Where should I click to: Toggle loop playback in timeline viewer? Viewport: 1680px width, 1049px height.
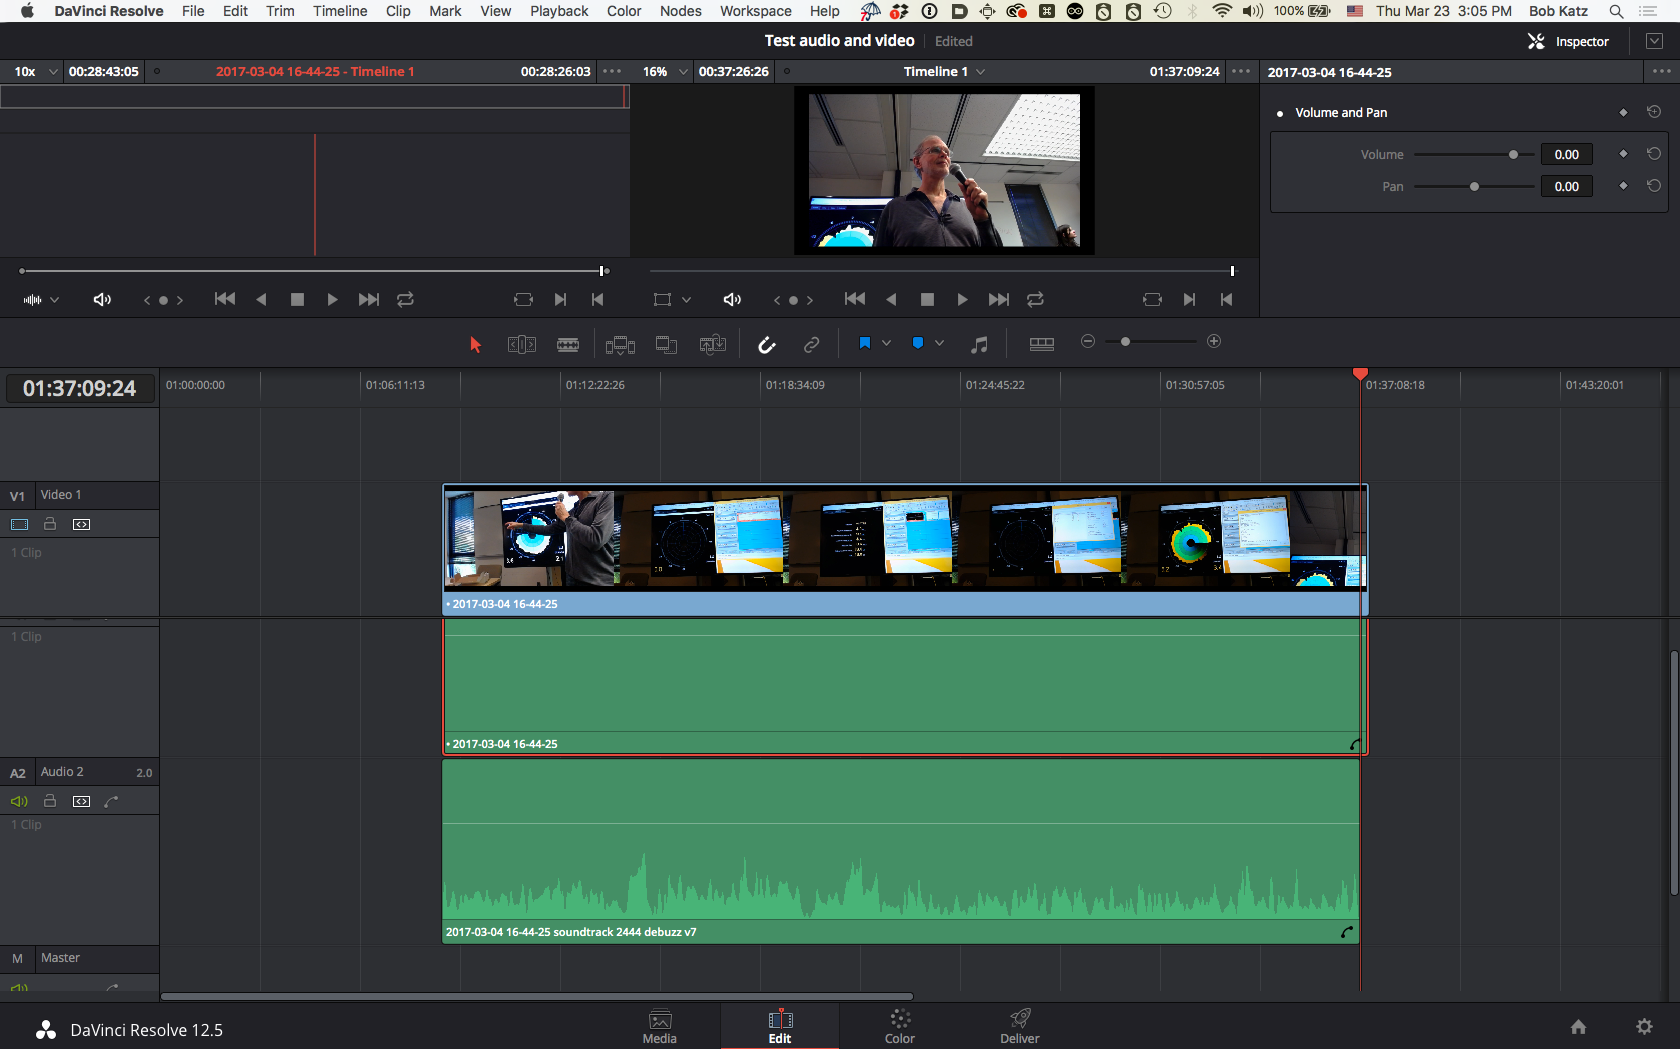click(1035, 299)
